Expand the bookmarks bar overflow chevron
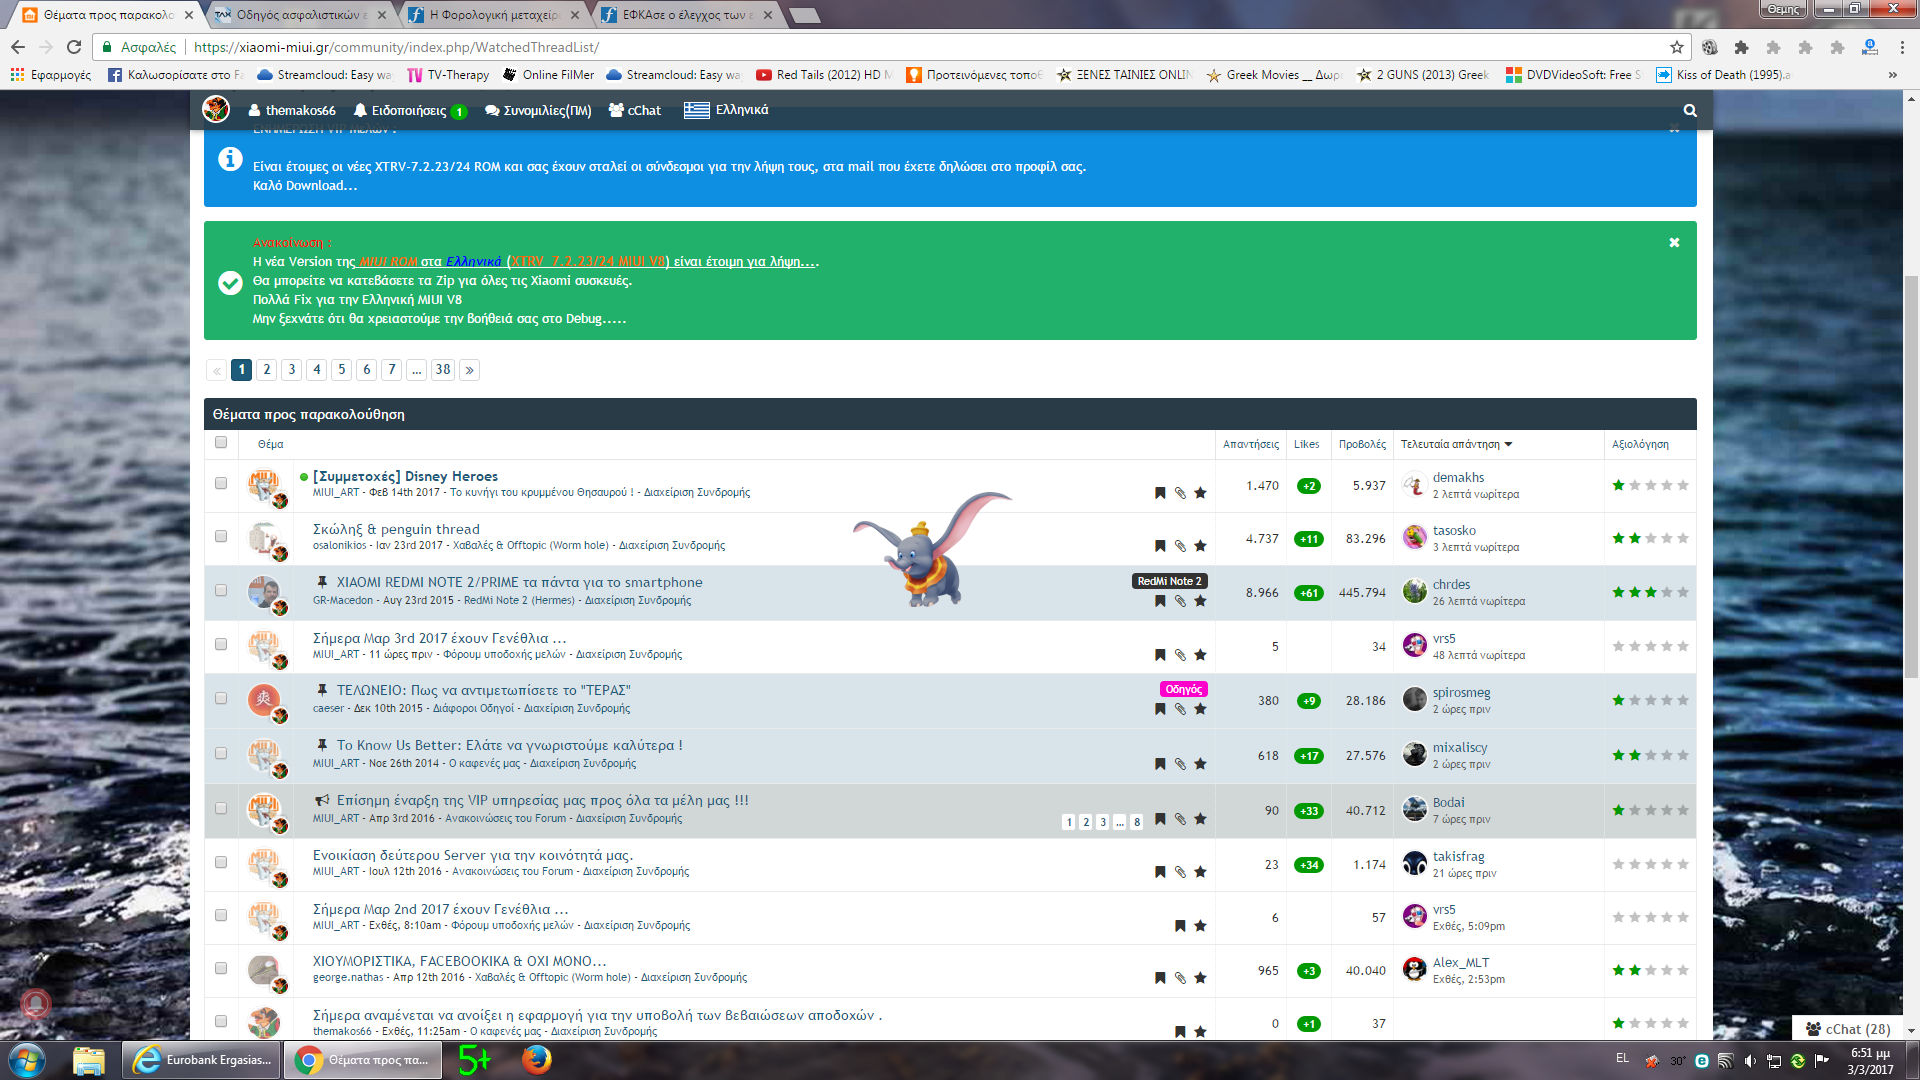This screenshot has width=1920, height=1080. tap(1892, 75)
